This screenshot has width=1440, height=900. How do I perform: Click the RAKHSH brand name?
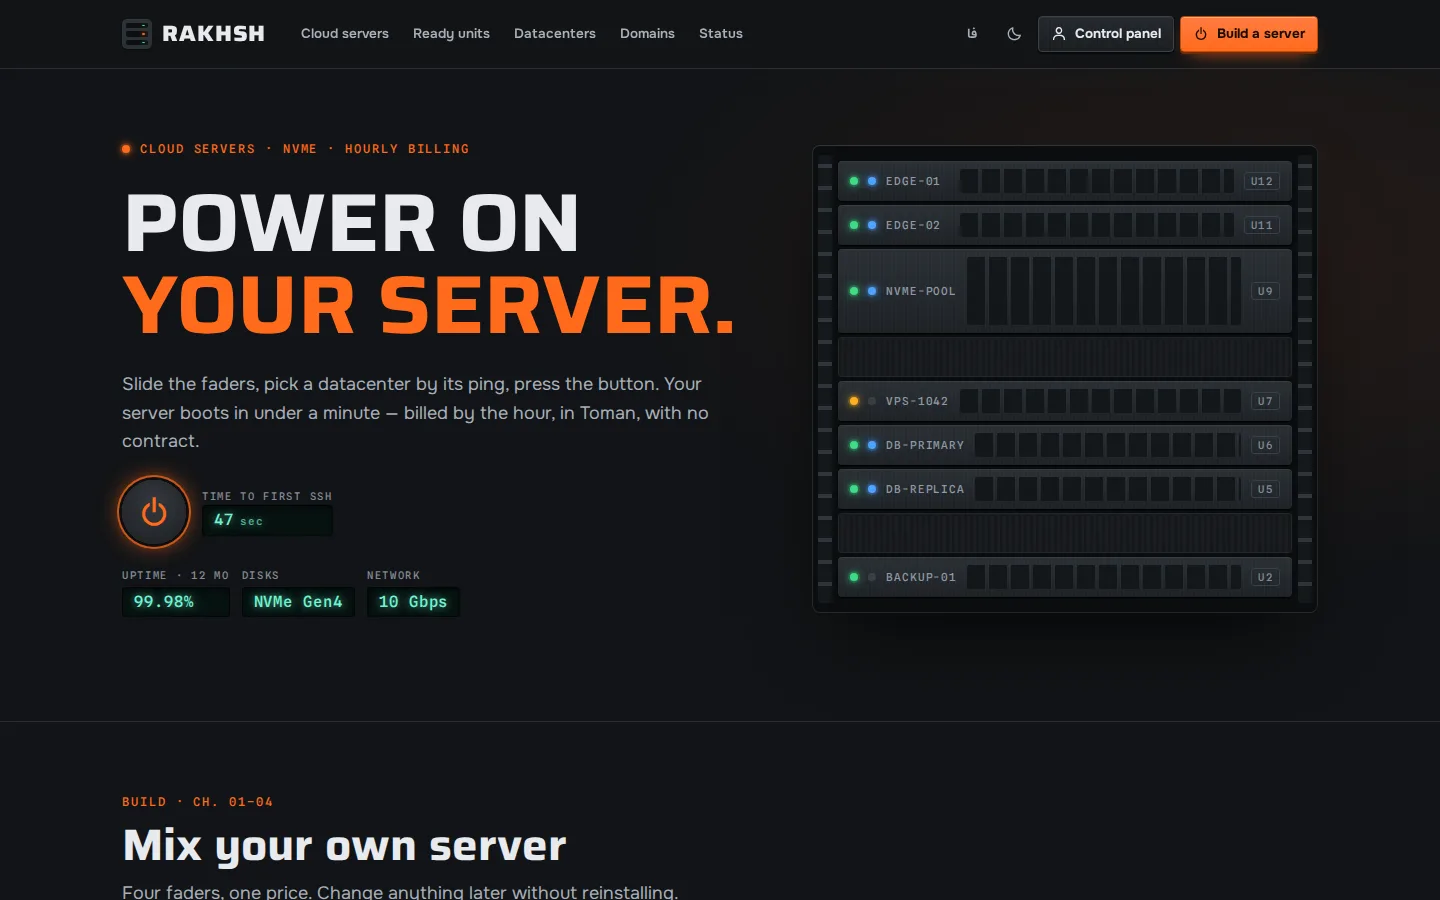213,34
